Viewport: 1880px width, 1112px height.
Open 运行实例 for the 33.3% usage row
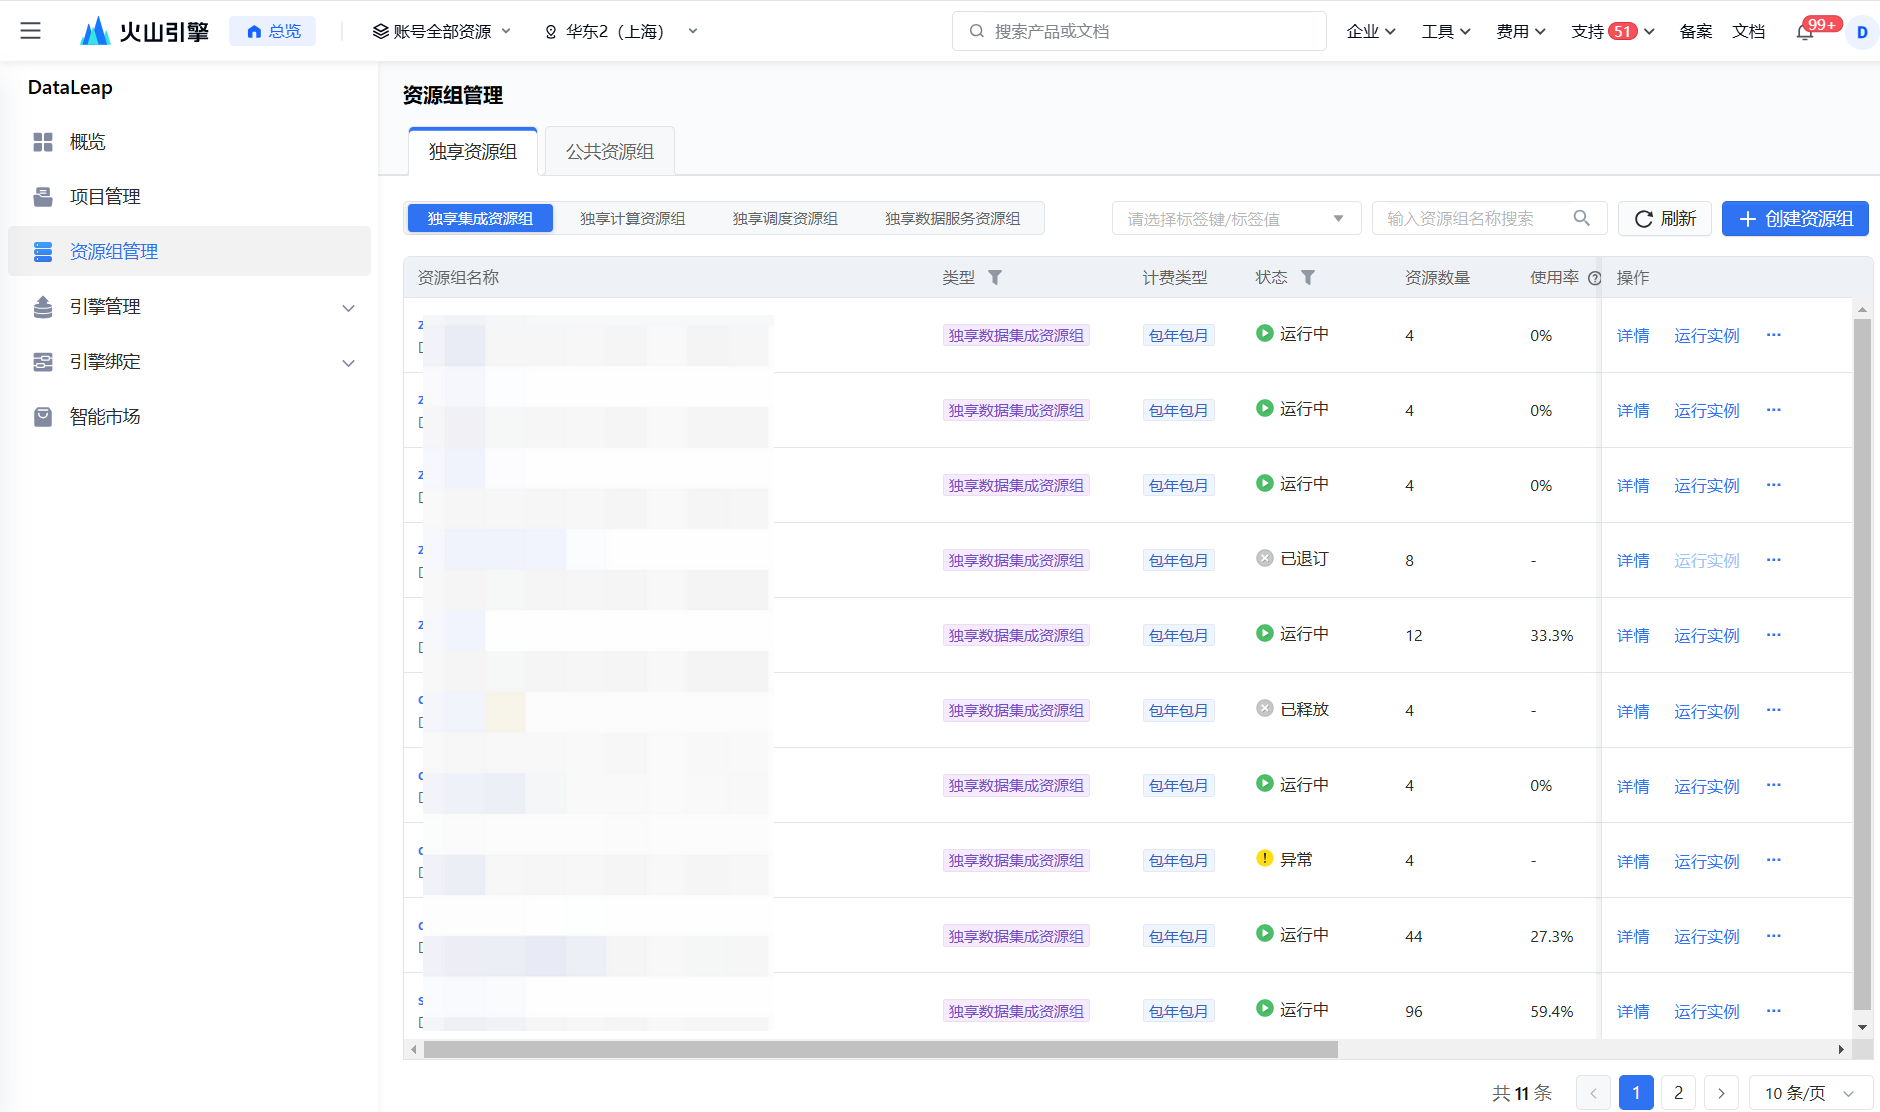click(x=1707, y=636)
